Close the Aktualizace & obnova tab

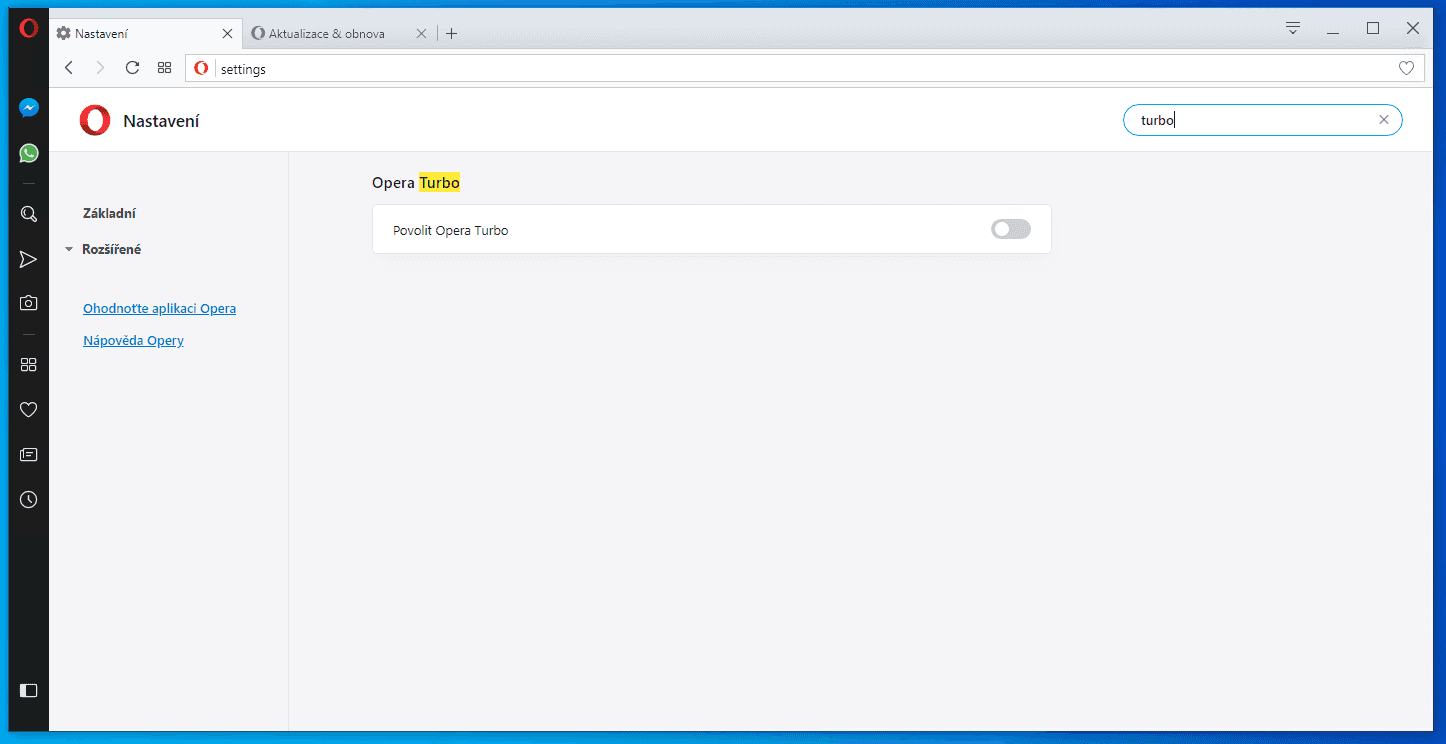coord(421,34)
